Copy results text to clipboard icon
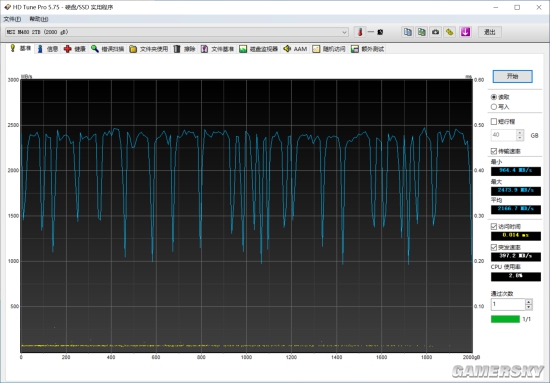This screenshot has width=550, height=383. (x=408, y=32)
